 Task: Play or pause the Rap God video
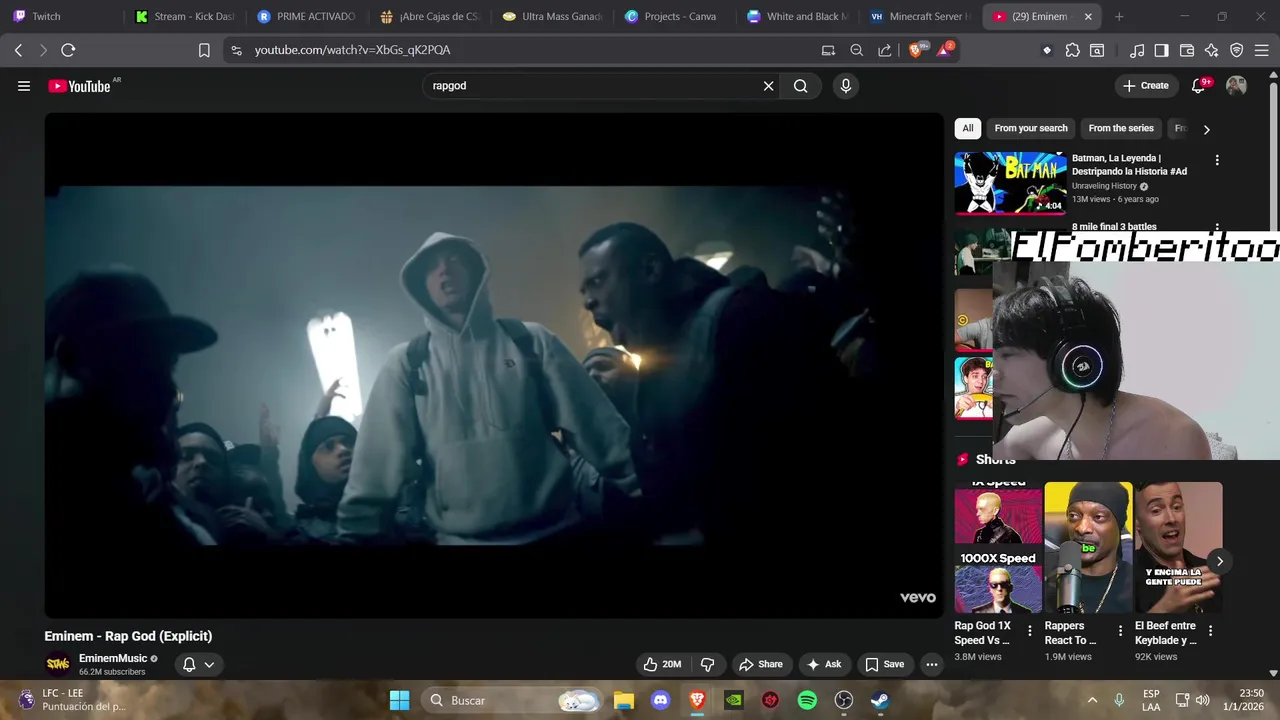pyautogui.click(x=494, y=365)
